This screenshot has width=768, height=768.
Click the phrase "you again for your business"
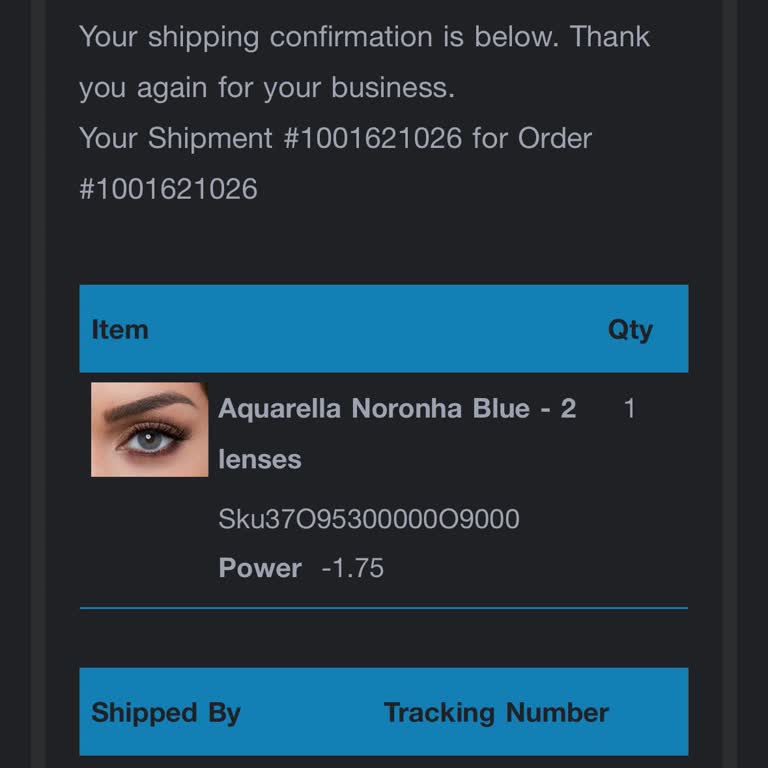click(266, 88)
